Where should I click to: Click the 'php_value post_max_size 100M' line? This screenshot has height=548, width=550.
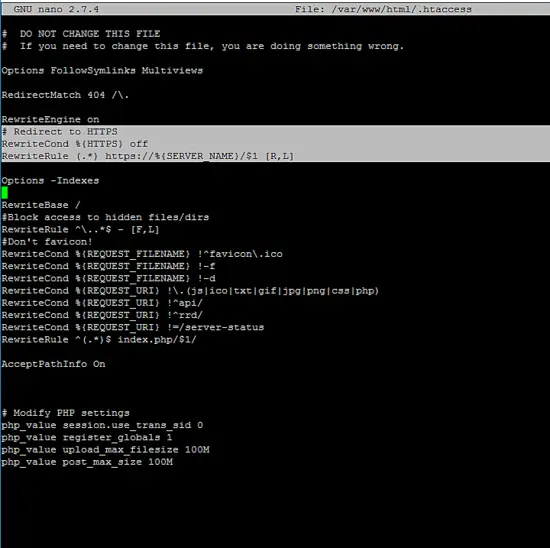(x=87, y=462)
